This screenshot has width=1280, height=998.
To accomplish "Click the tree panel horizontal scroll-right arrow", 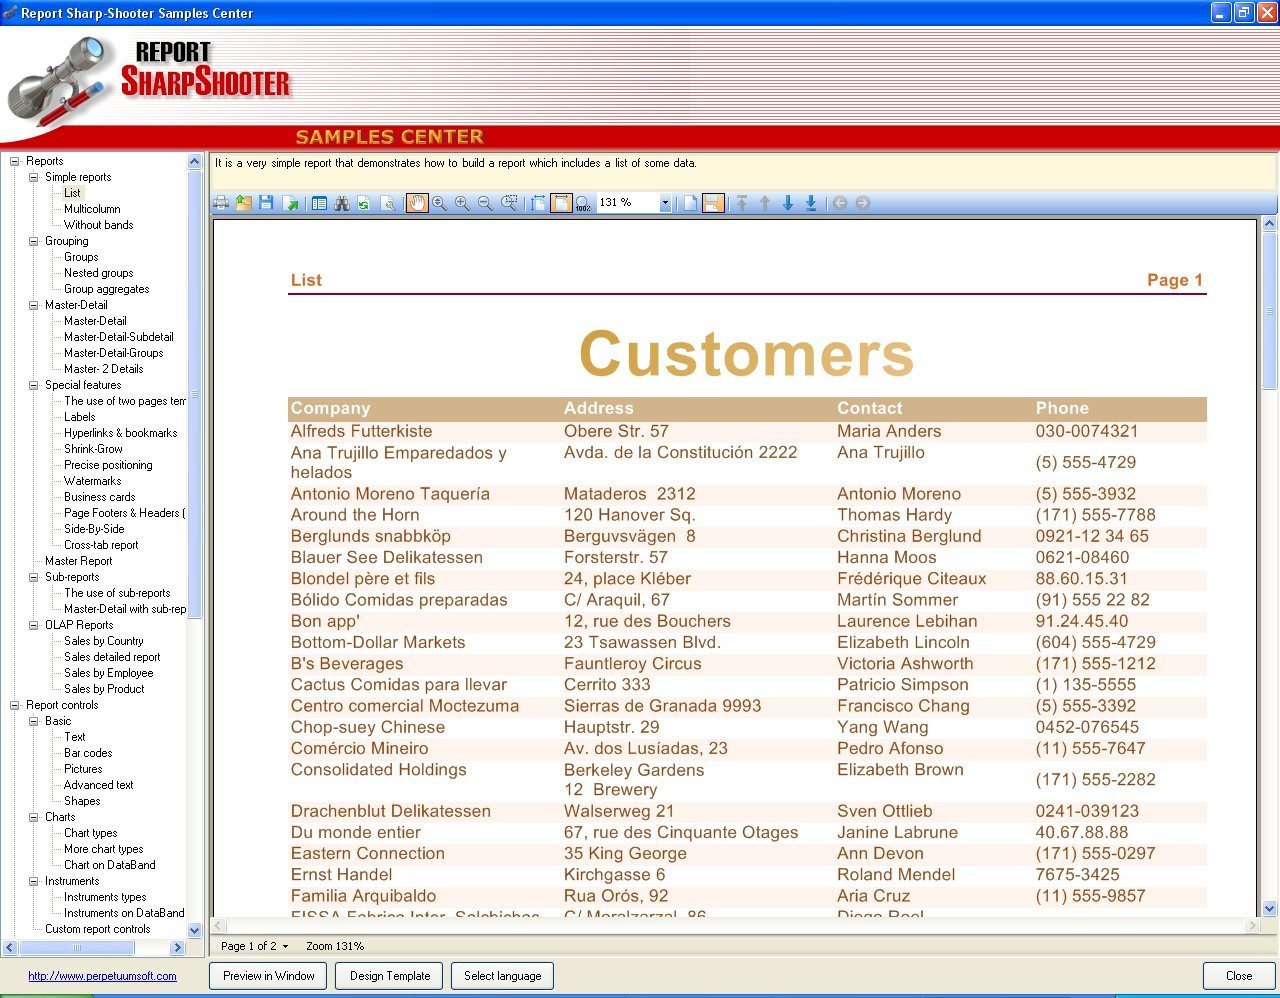I will click(177, 947).
